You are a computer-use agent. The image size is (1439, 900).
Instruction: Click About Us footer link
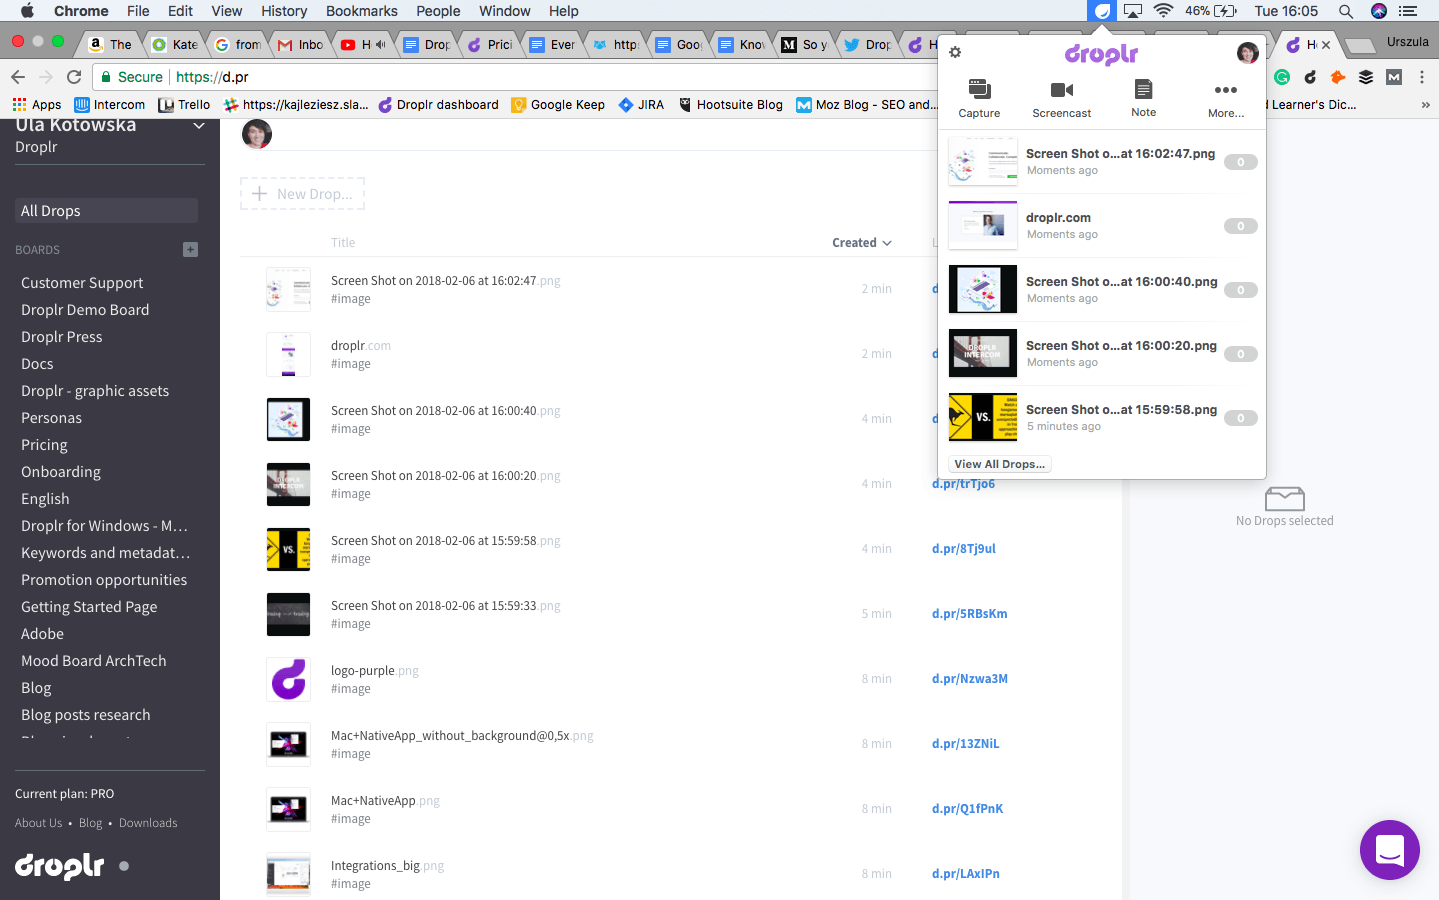click(x=38, y=823)
